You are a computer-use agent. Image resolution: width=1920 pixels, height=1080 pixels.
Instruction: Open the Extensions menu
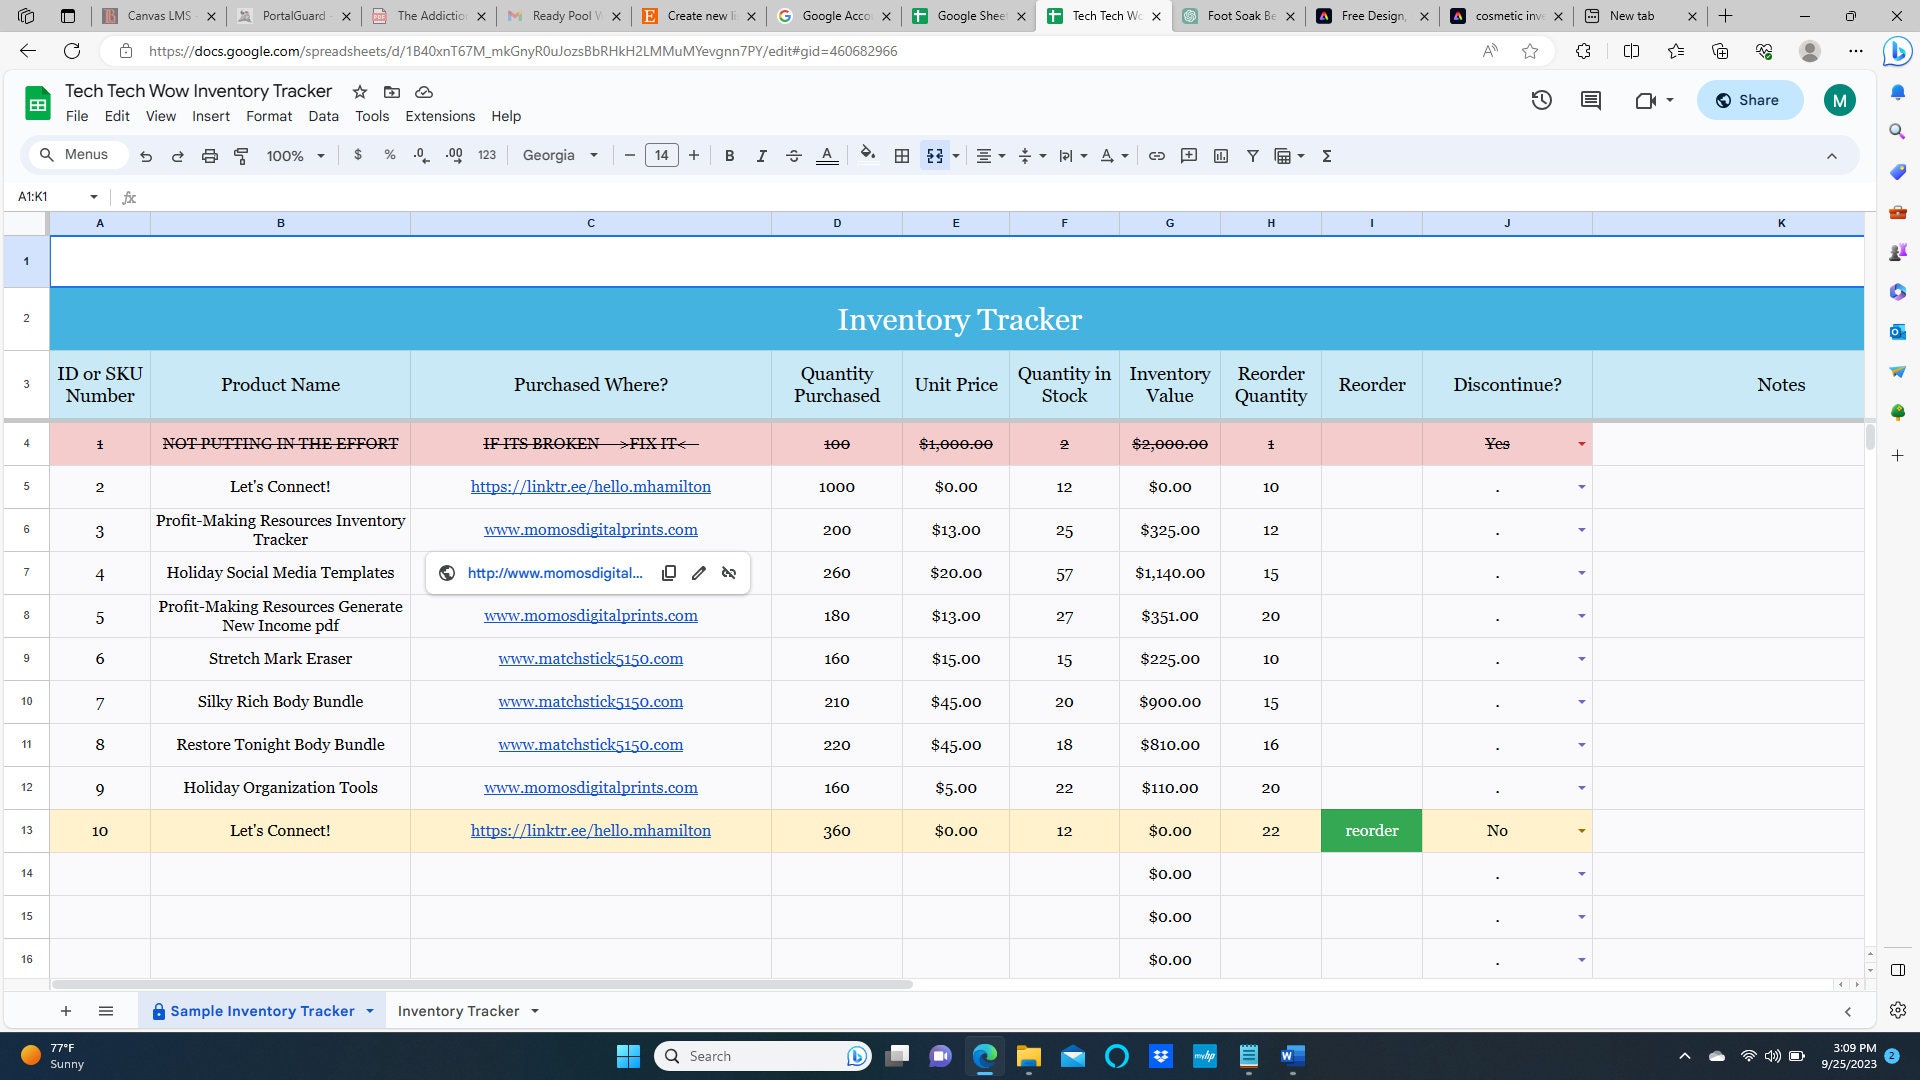point(439,116)
